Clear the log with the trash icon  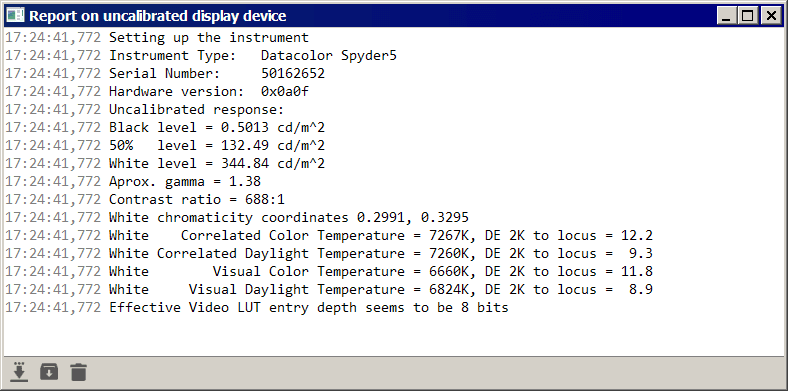tap(78, 372)
